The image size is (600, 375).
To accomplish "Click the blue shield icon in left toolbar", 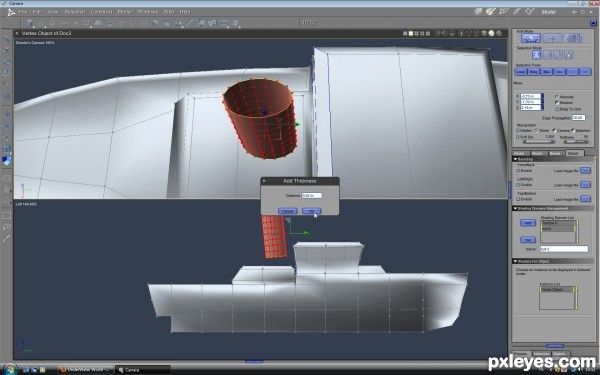I will tap(7, 161).
